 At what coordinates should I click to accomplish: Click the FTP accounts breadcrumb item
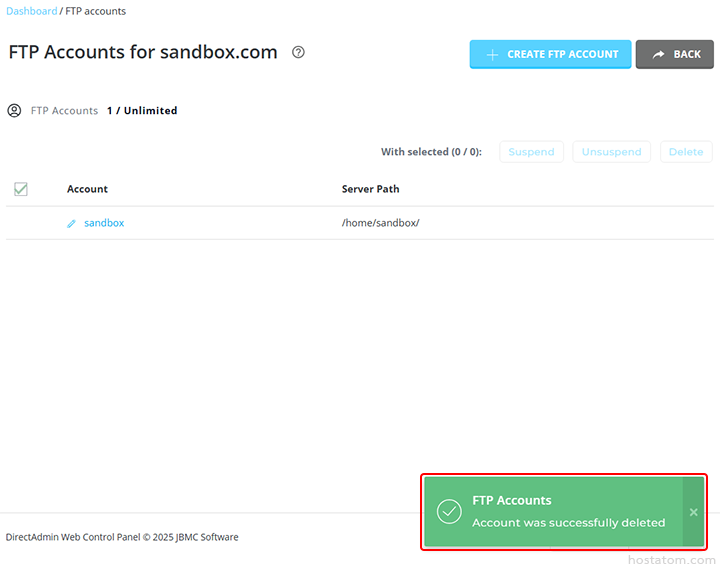coord(96,11)
